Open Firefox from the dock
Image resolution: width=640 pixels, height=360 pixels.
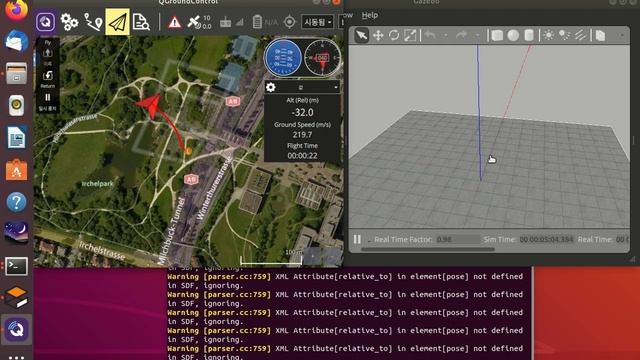[x=16, y=11]
